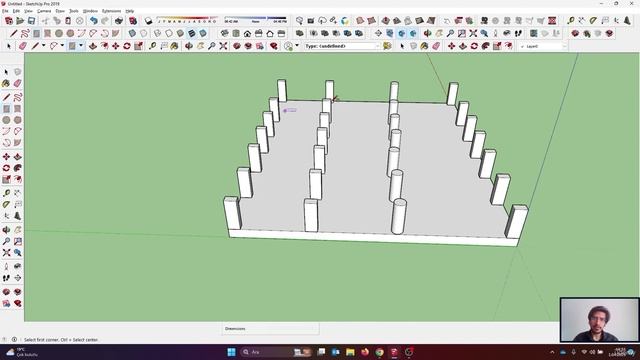This screenshot has height=360, width=640.
Task: Click the Open file icon in Standard toolbar
Action: click(x=20, y=21)
